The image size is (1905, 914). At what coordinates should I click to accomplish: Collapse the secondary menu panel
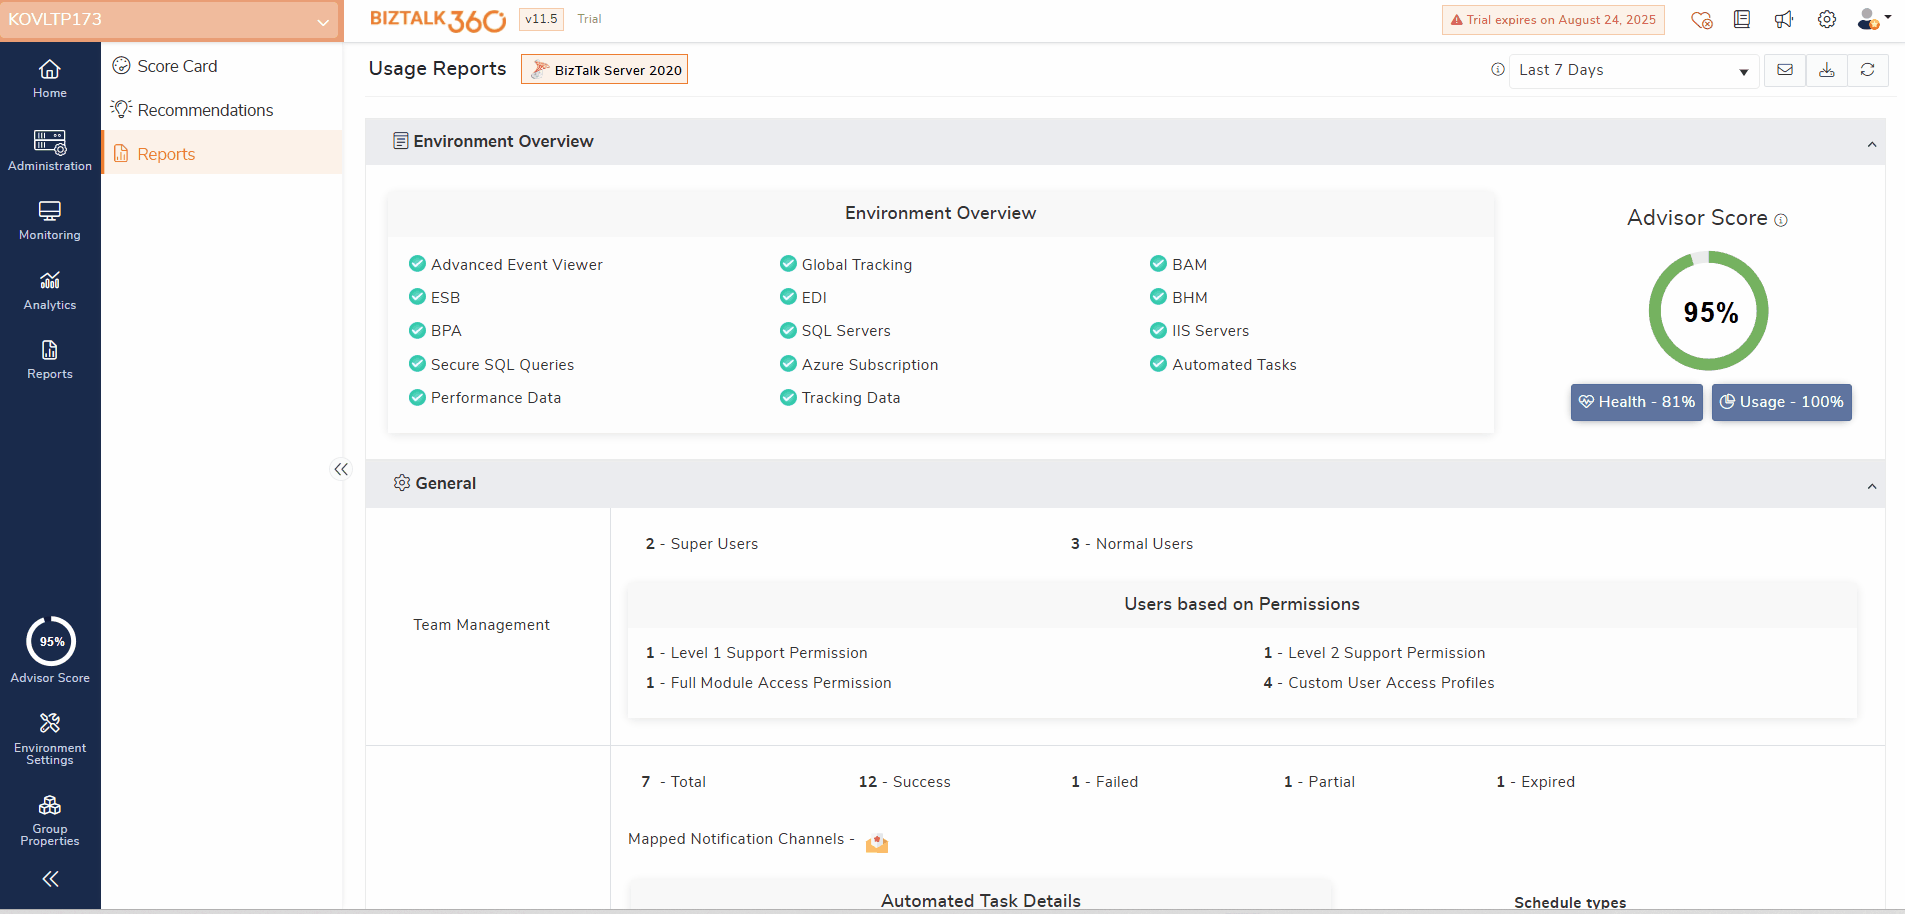pyautogui.click(x=341, y=469)
